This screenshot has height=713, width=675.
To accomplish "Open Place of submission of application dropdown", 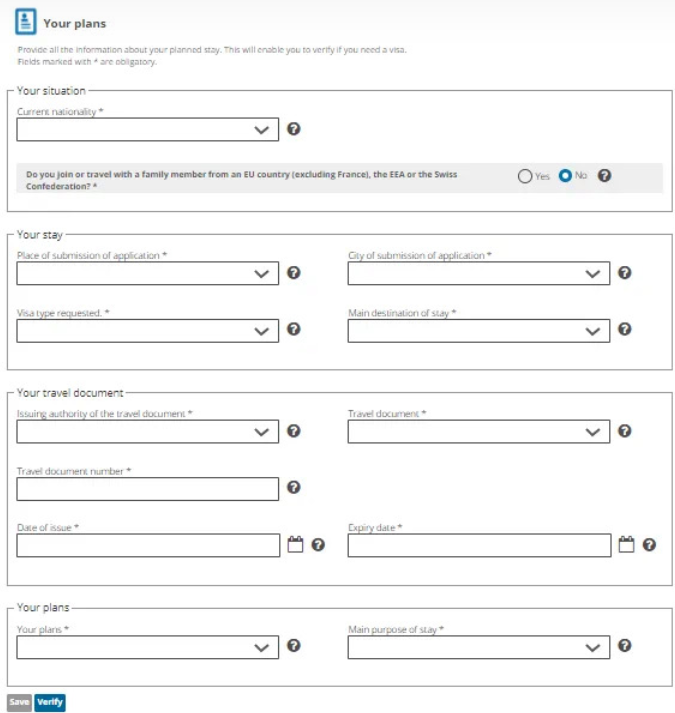I will pos(147,273).
